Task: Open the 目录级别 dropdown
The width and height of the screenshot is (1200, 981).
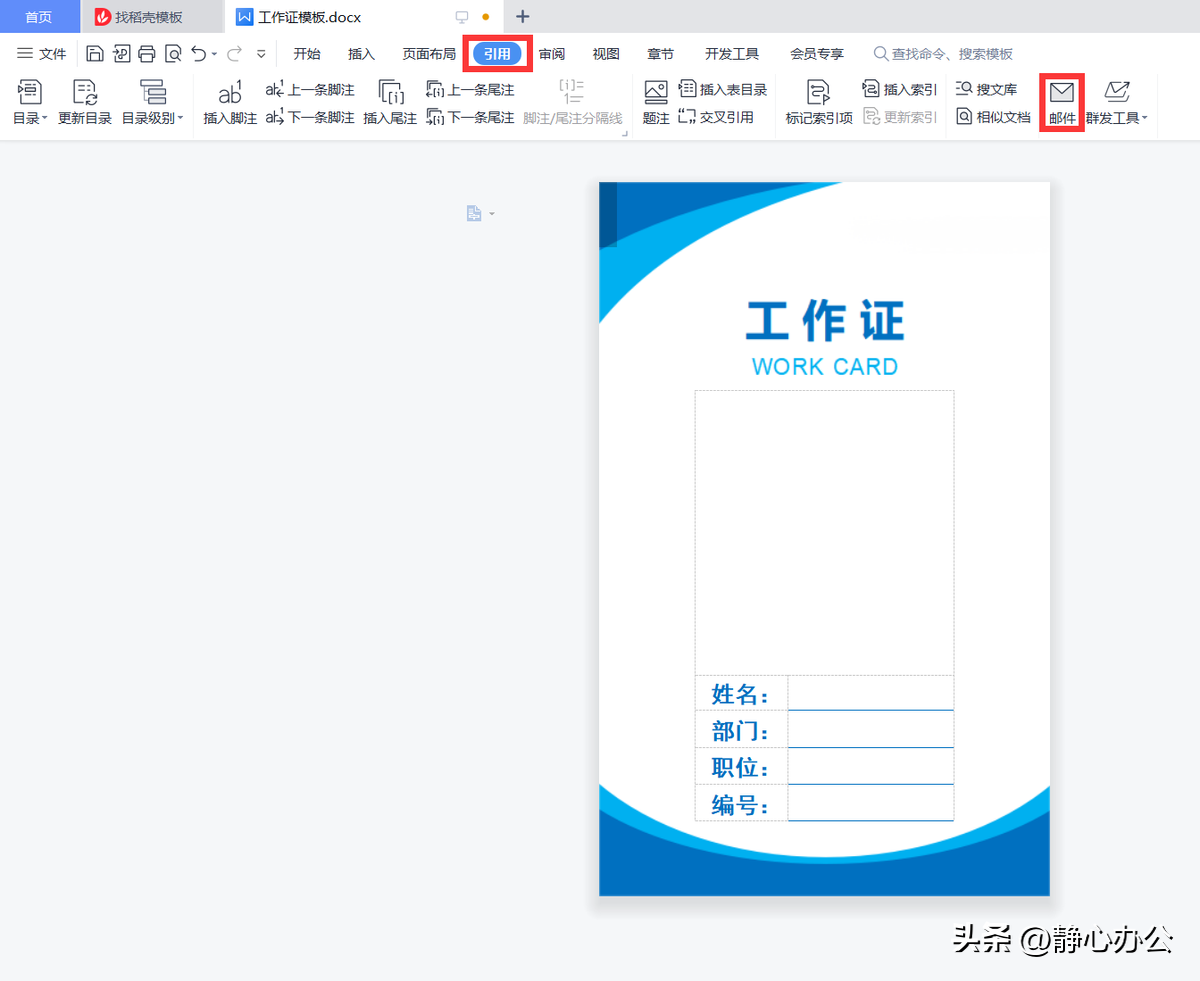Action: tap(153, 103)
